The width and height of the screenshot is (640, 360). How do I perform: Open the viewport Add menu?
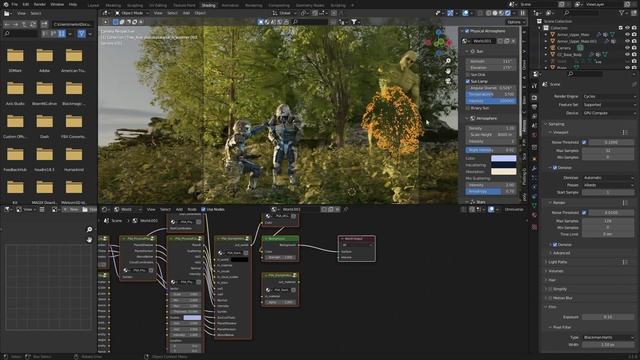(186, 13)
